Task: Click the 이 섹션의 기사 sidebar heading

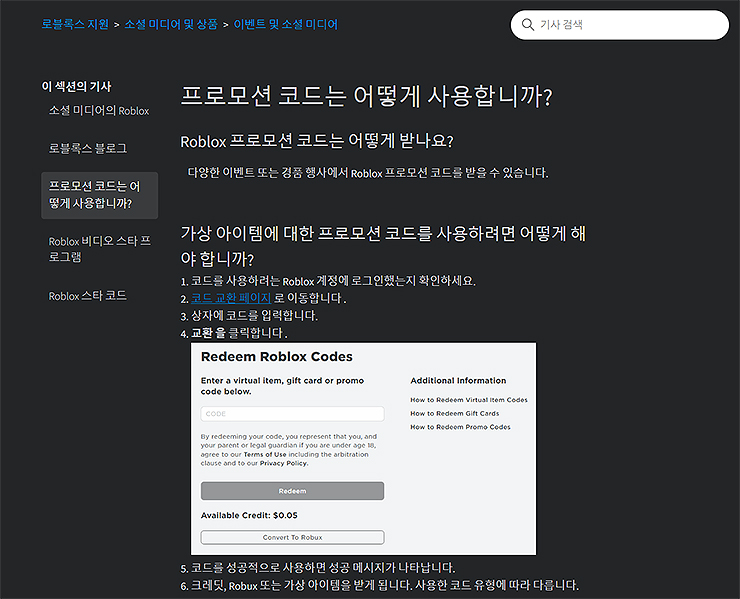Action: (76, 86)
